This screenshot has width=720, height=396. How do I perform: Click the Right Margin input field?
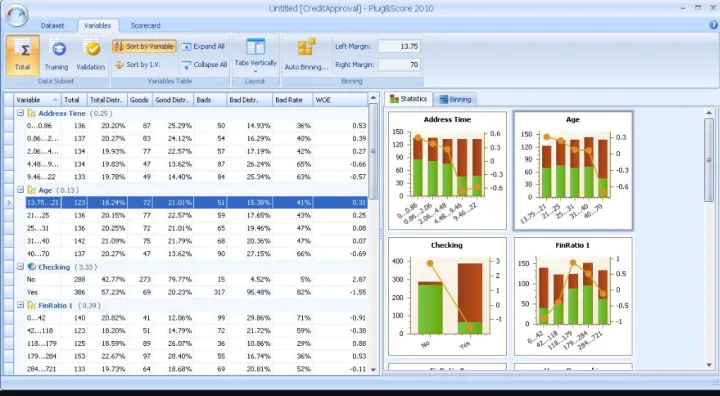399,65
